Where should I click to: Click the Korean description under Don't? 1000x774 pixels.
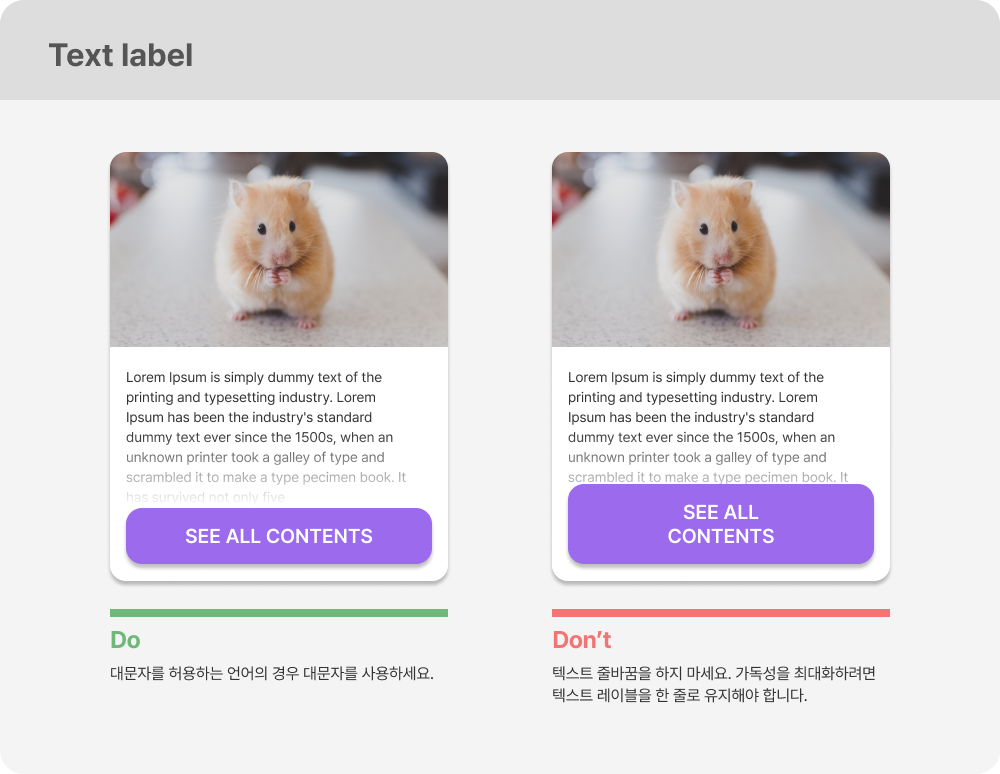click(714, 684)
